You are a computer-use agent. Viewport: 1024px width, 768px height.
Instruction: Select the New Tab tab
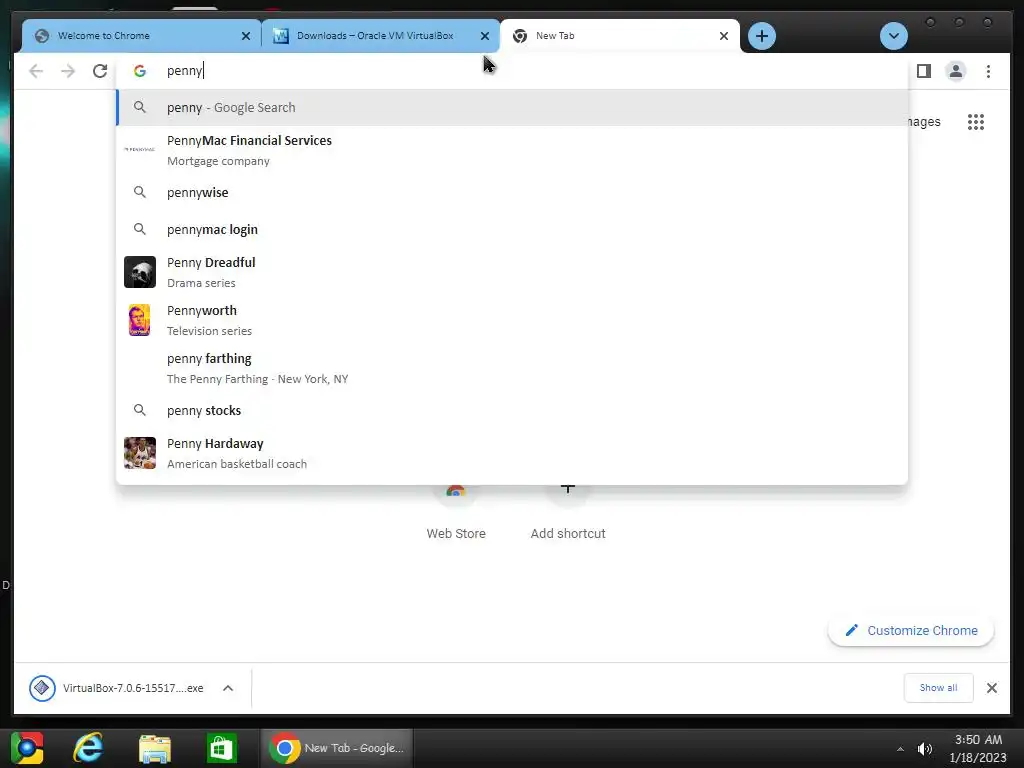click(619, 36)
